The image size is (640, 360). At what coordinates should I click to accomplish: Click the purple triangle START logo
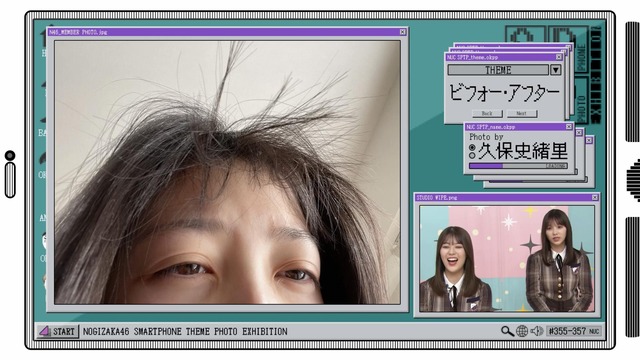44,331
